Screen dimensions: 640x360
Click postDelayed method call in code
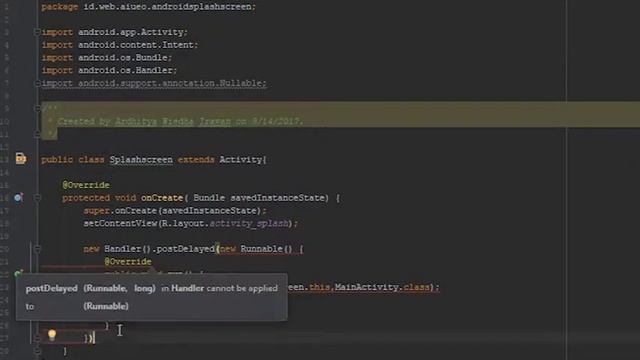click(x=186, y=249)
